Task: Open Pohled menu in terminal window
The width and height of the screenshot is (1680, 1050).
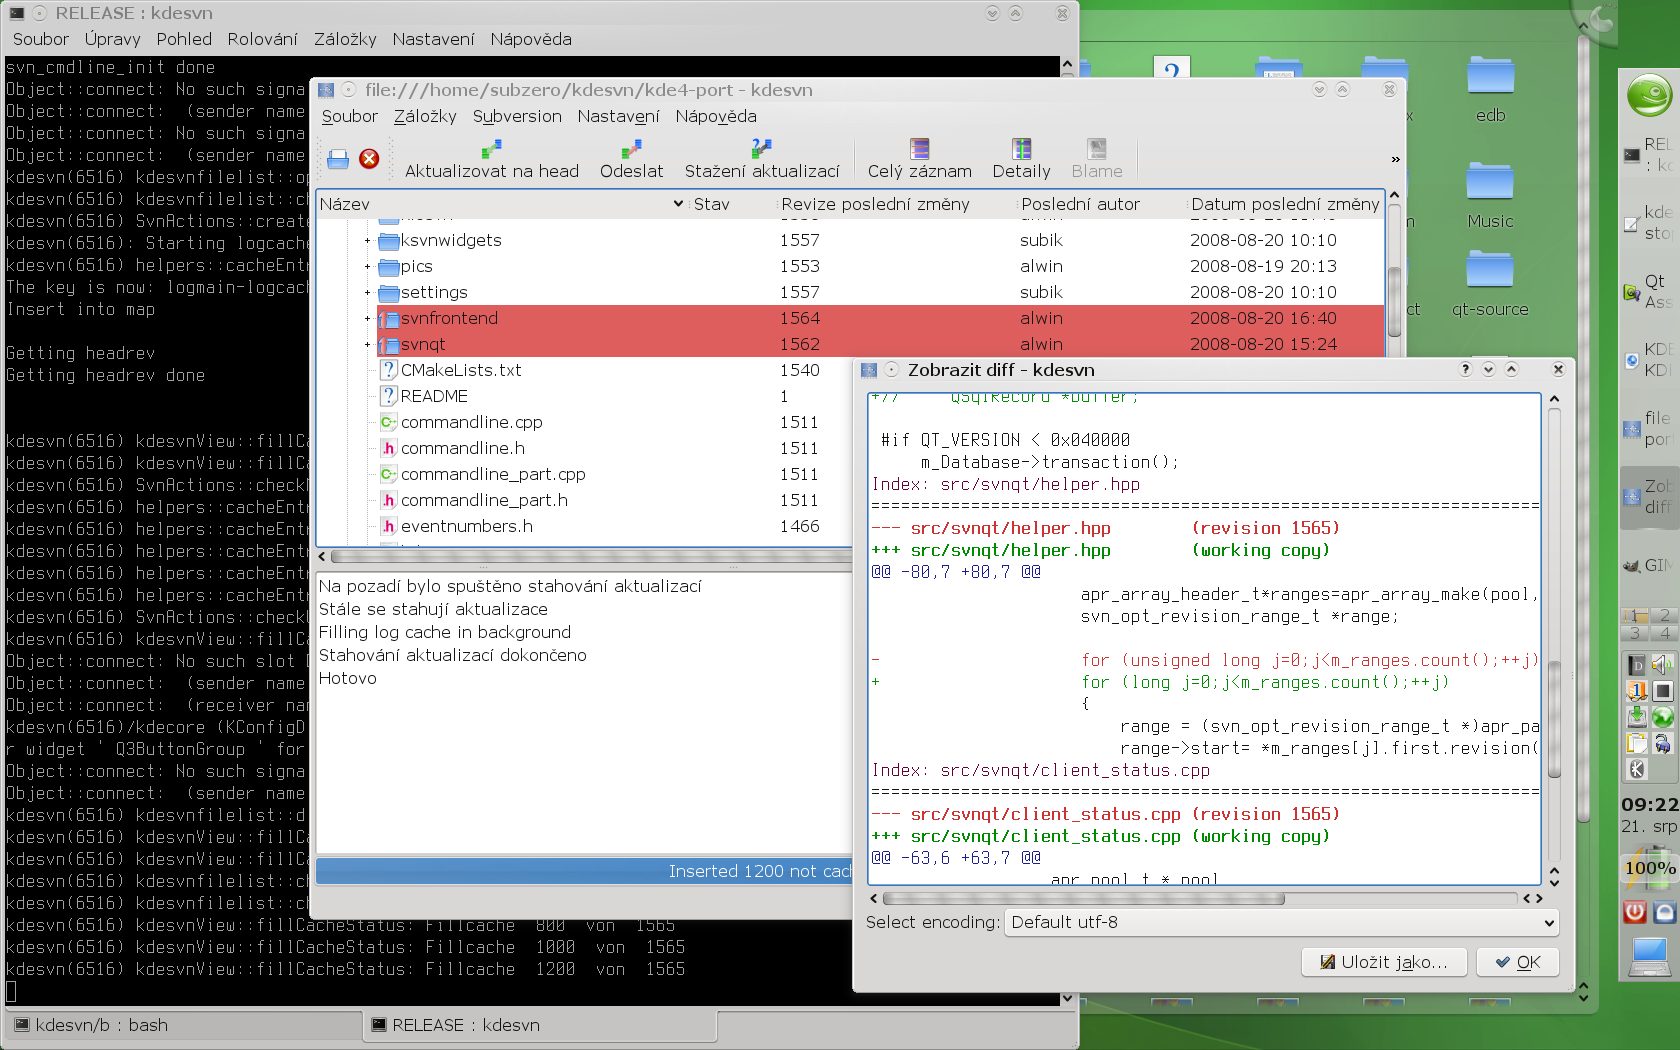Action: 184,39
